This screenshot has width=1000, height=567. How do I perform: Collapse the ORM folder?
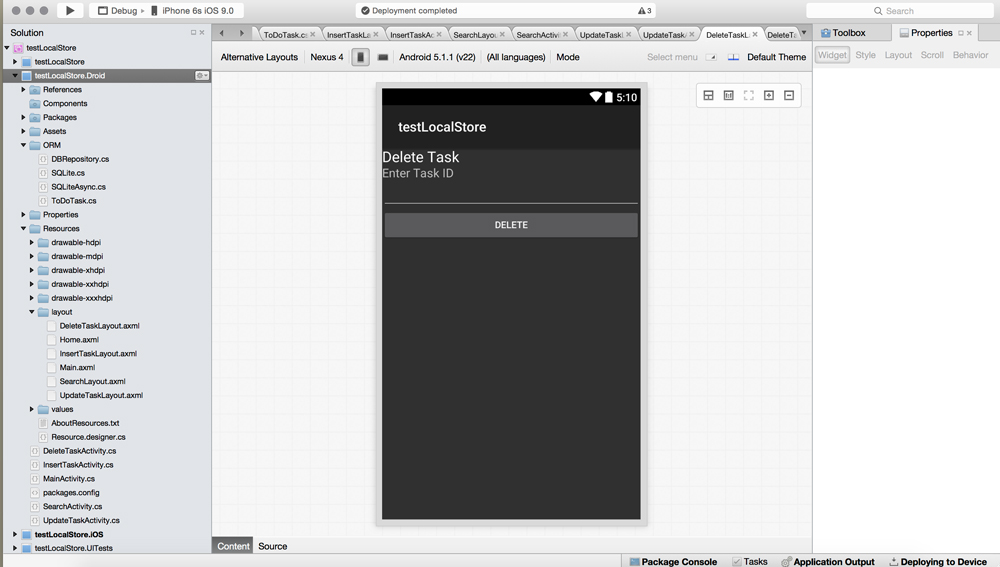click(24, 146)
